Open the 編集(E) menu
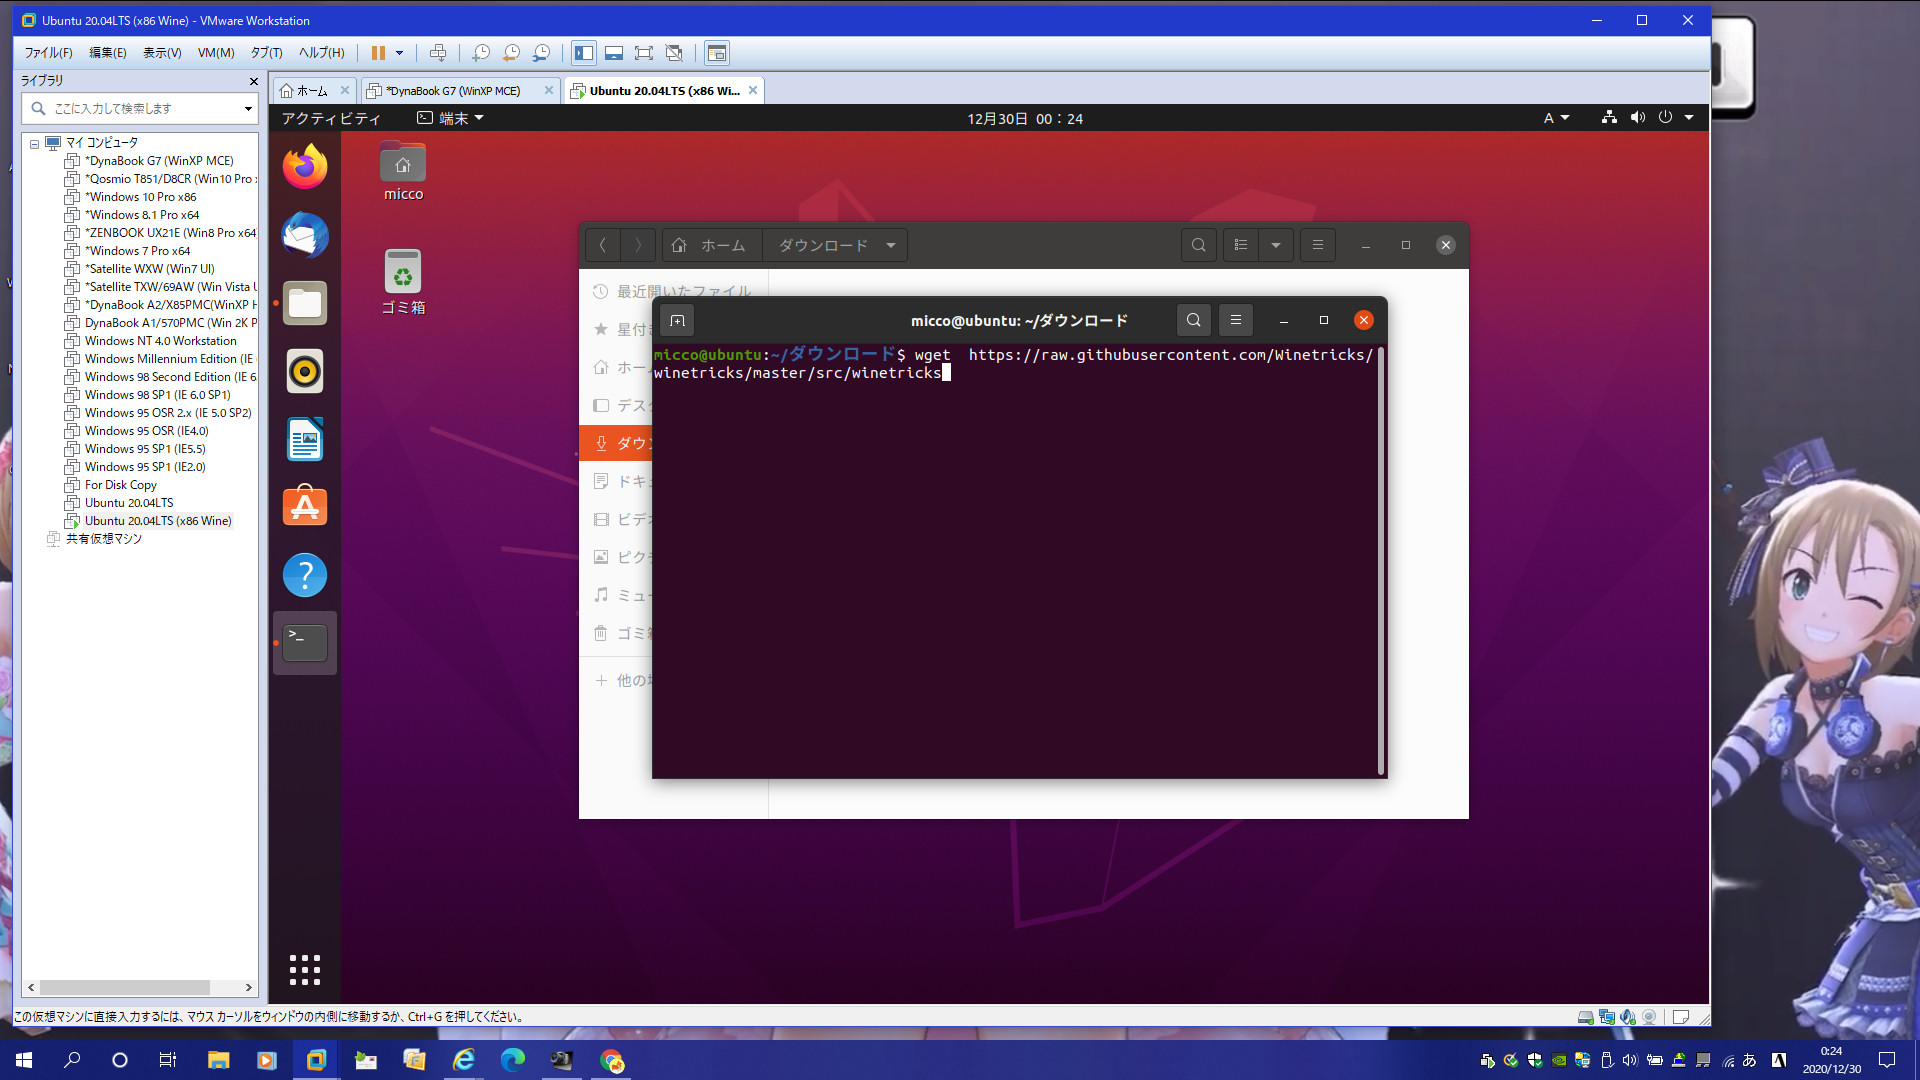The width and height of the screenshot is (1920, 1080). (108, 53)
